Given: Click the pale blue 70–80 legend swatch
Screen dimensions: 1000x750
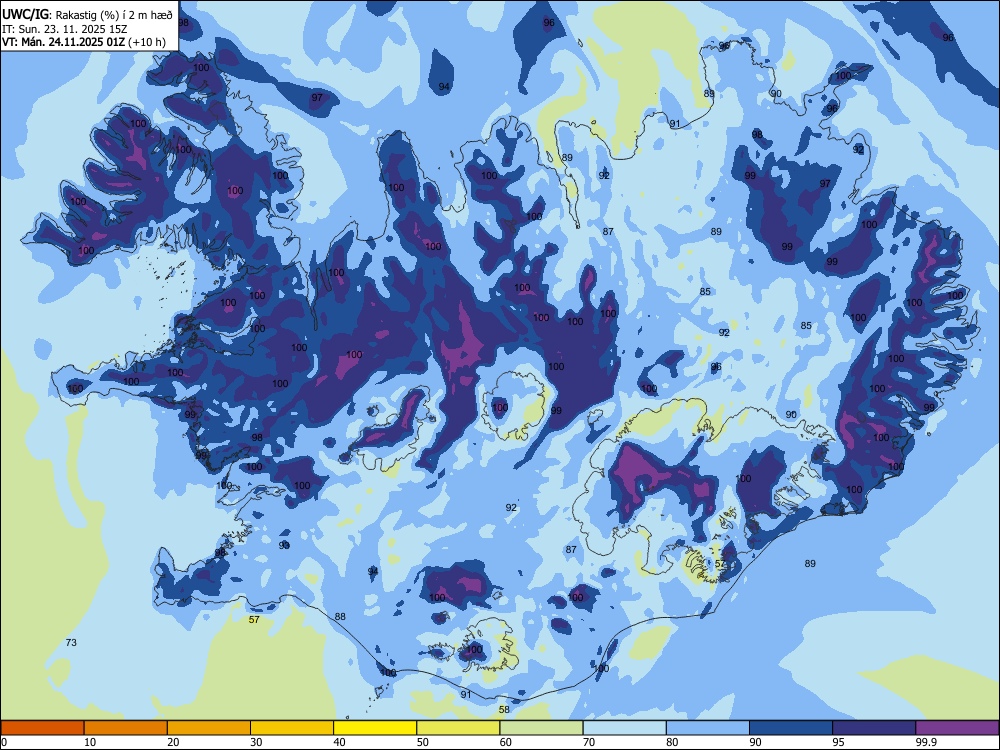Looking at the screenshot, I should [x=624, y=728].
